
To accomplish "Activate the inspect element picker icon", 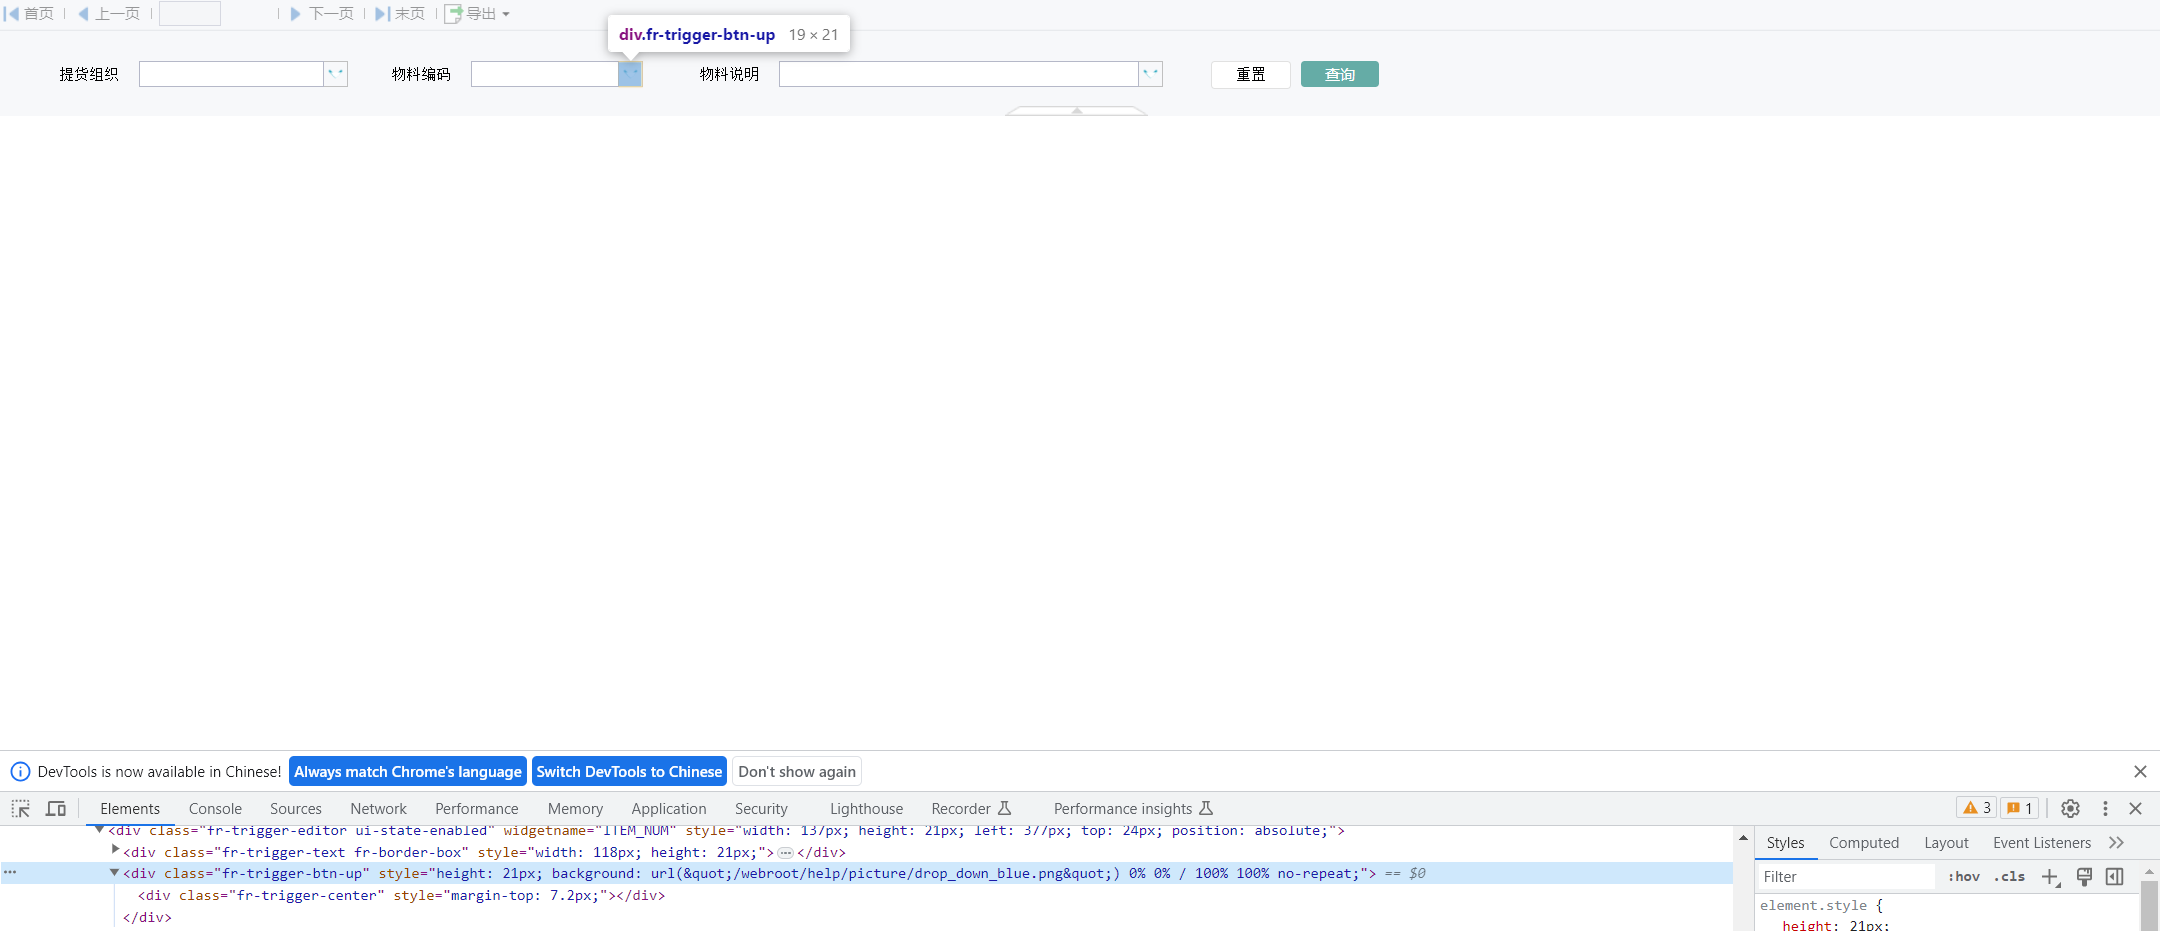I will [21, 809].
